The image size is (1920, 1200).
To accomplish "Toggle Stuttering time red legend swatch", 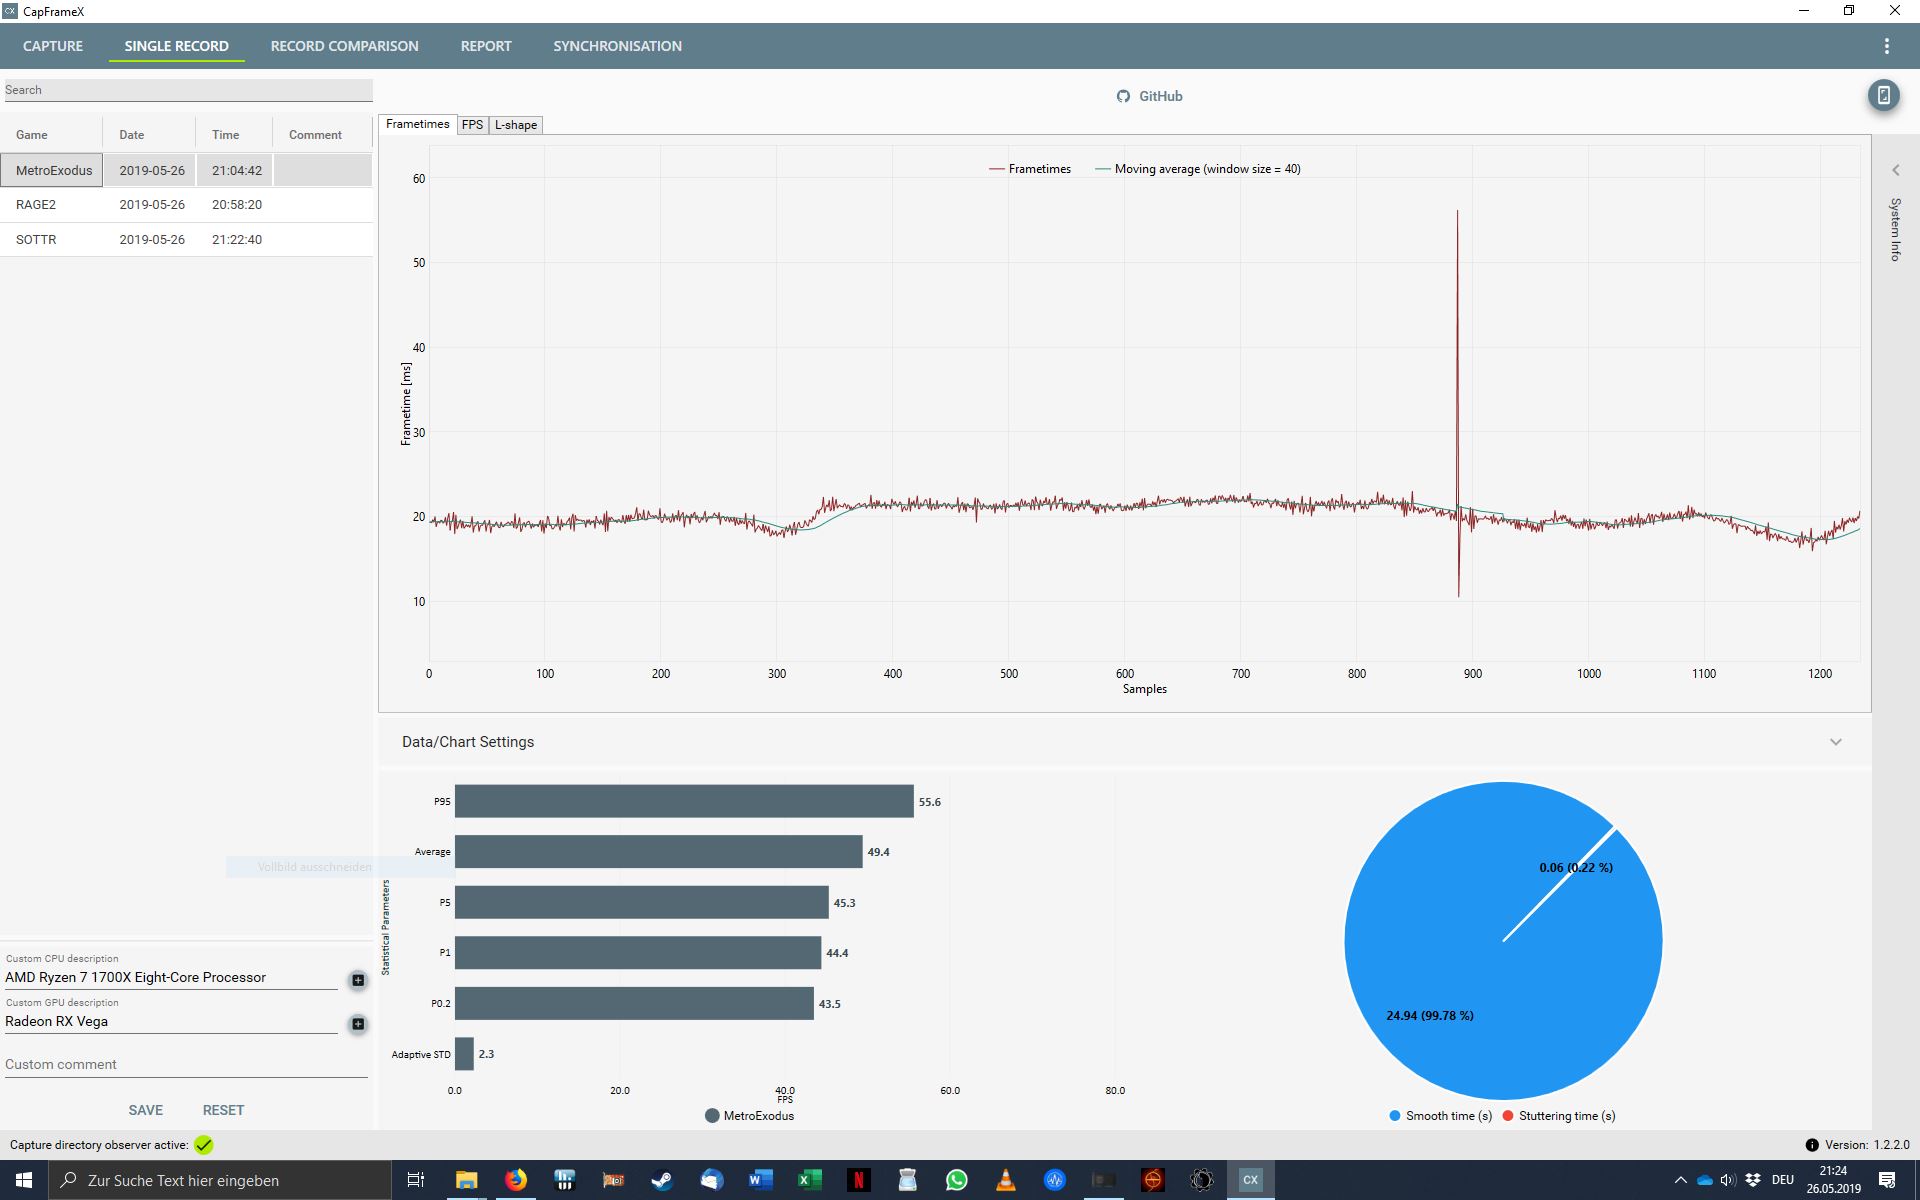I will tap(1508, 1116).
